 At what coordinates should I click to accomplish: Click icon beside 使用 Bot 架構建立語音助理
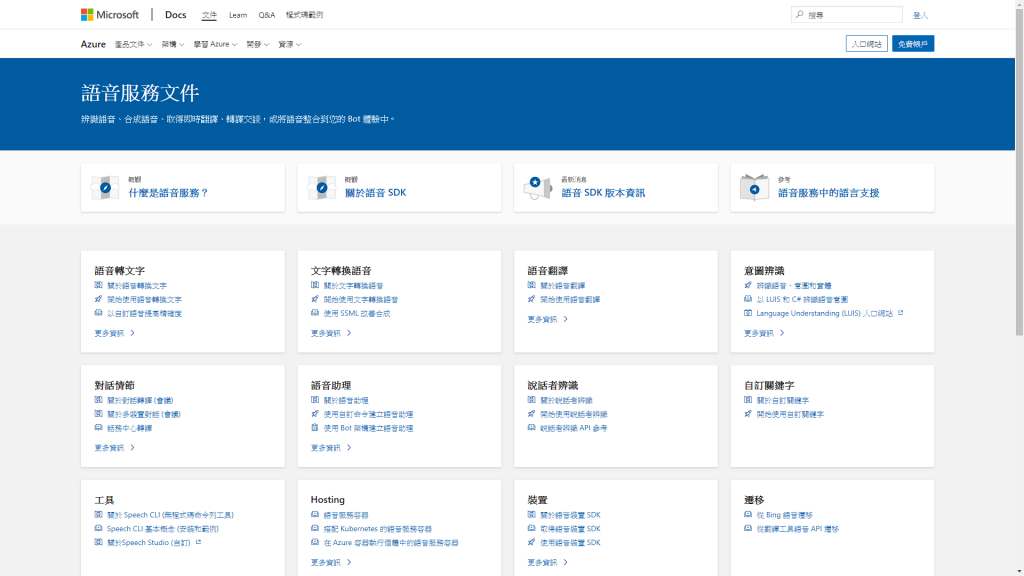[x=315, y=428]
